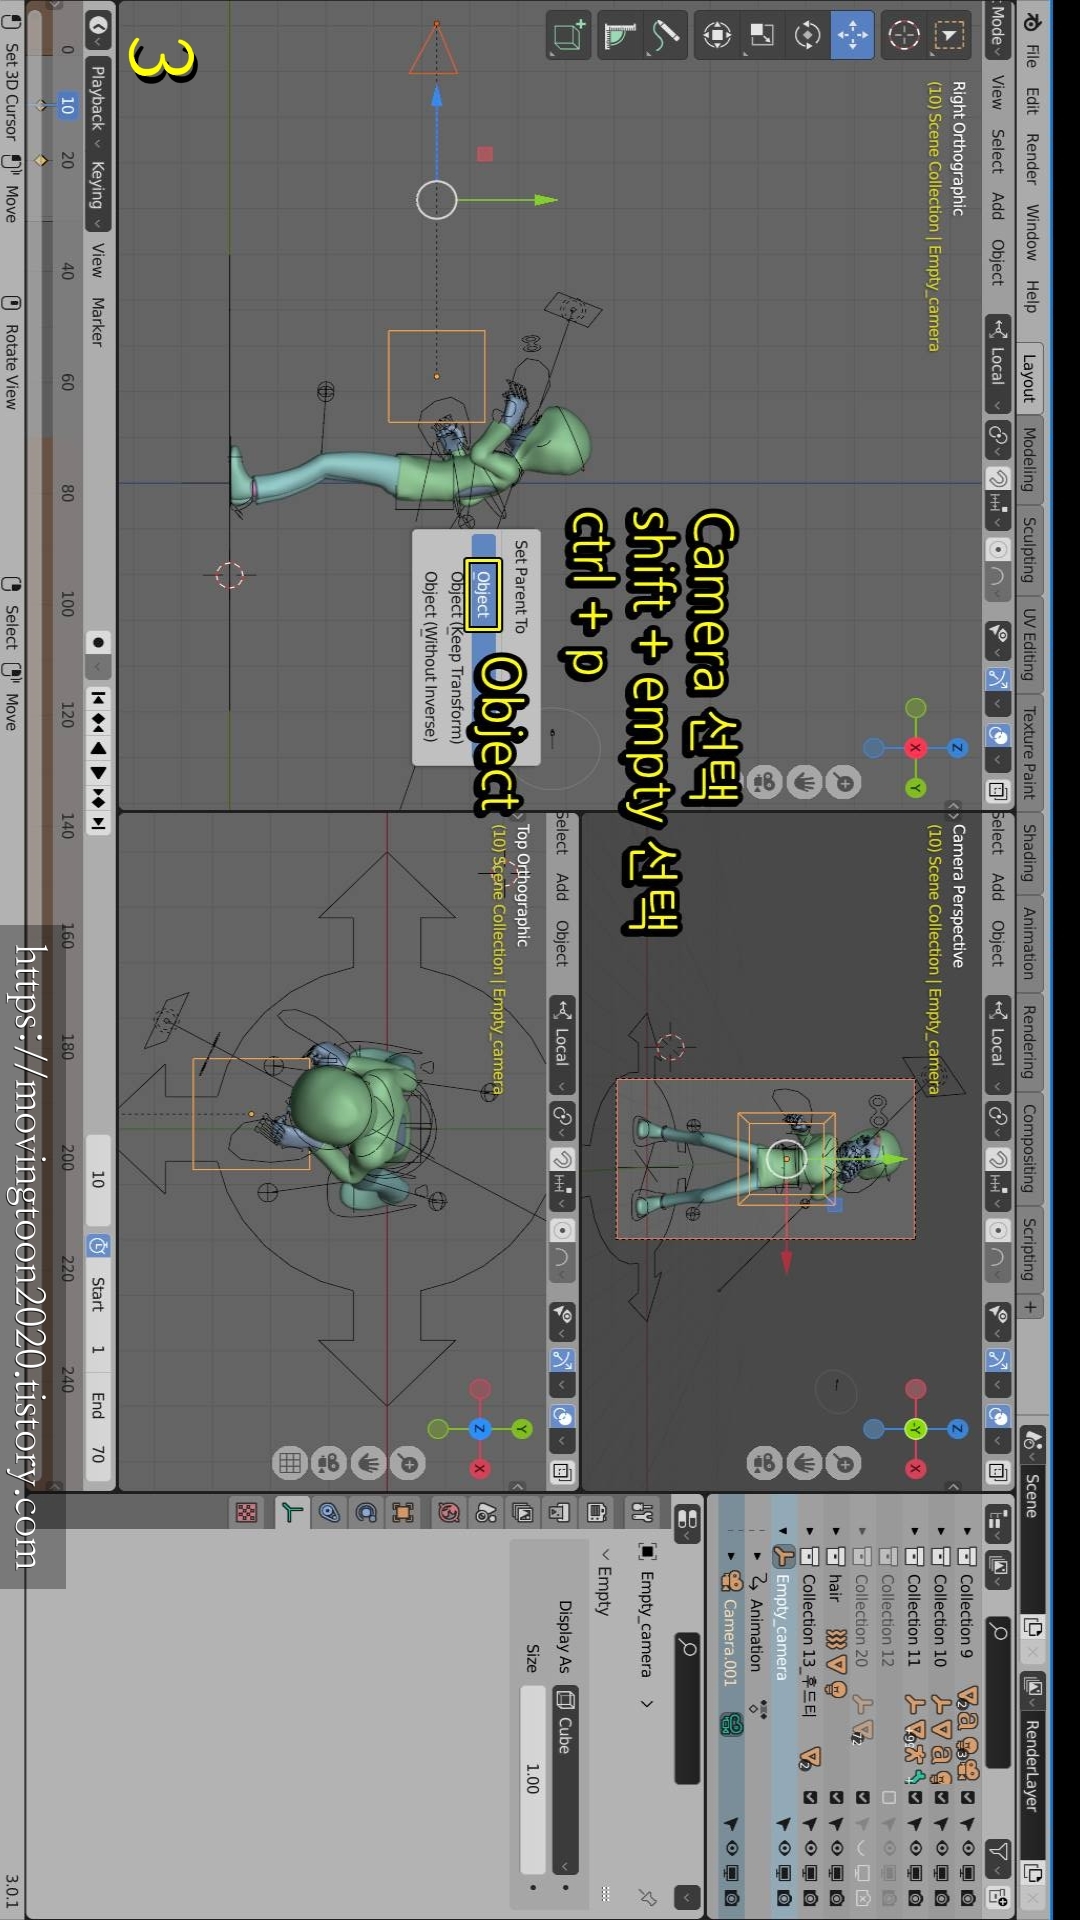Hide Empty_camera in viewport via eye

click(x=784, y=1848)
